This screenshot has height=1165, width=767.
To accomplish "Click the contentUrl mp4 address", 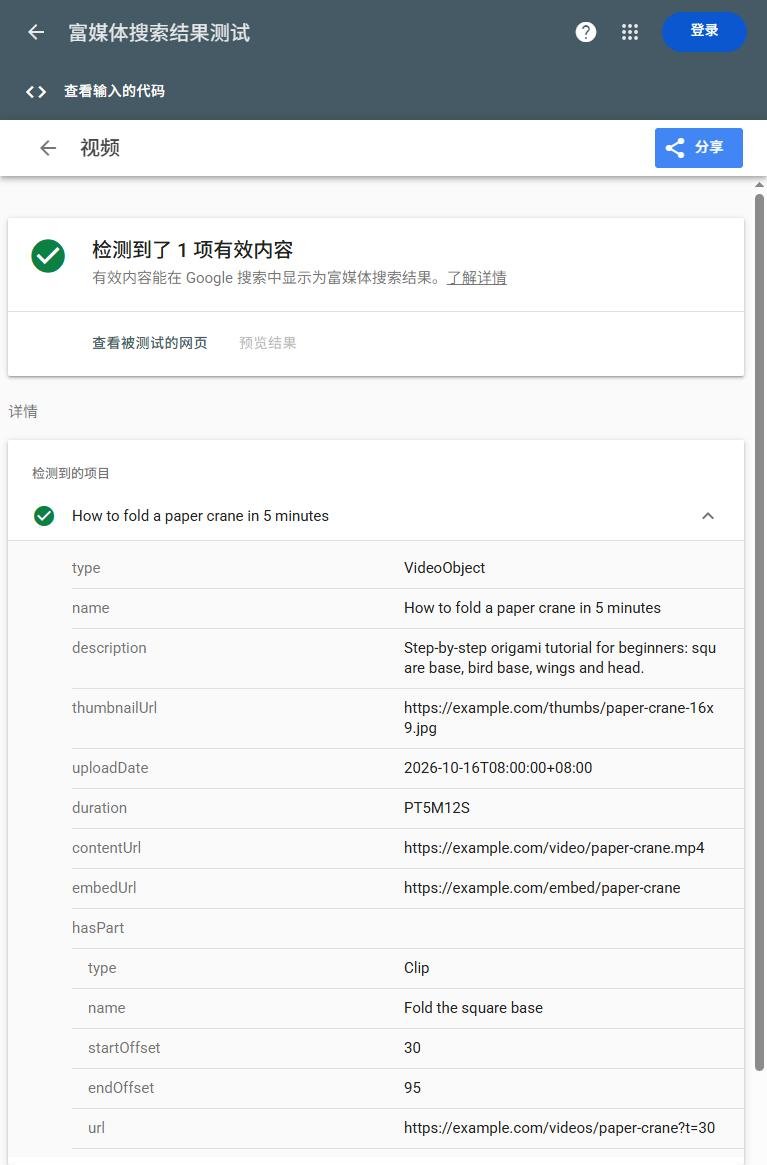I will click(x=554, y=848).
